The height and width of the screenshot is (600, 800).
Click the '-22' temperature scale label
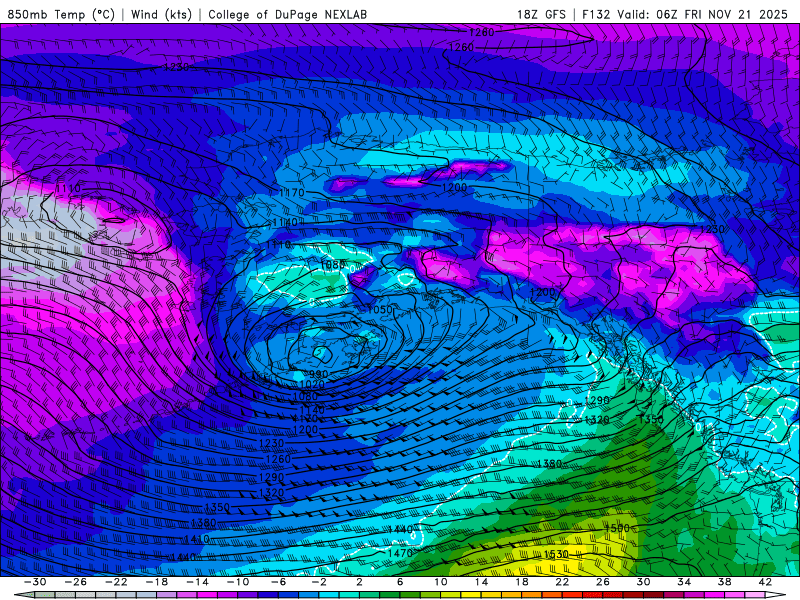coord(116,582)
